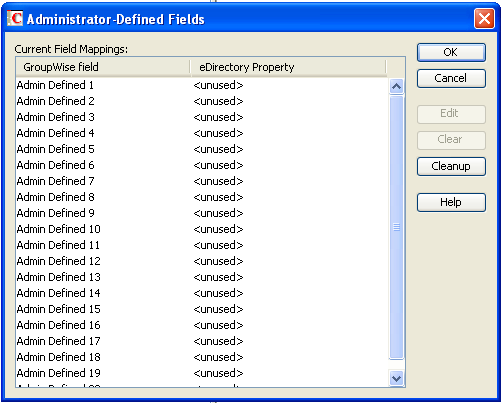Screen dimensions: 502x403
Task: Select the Admin Defined 13 row
Action: (202, 277)
